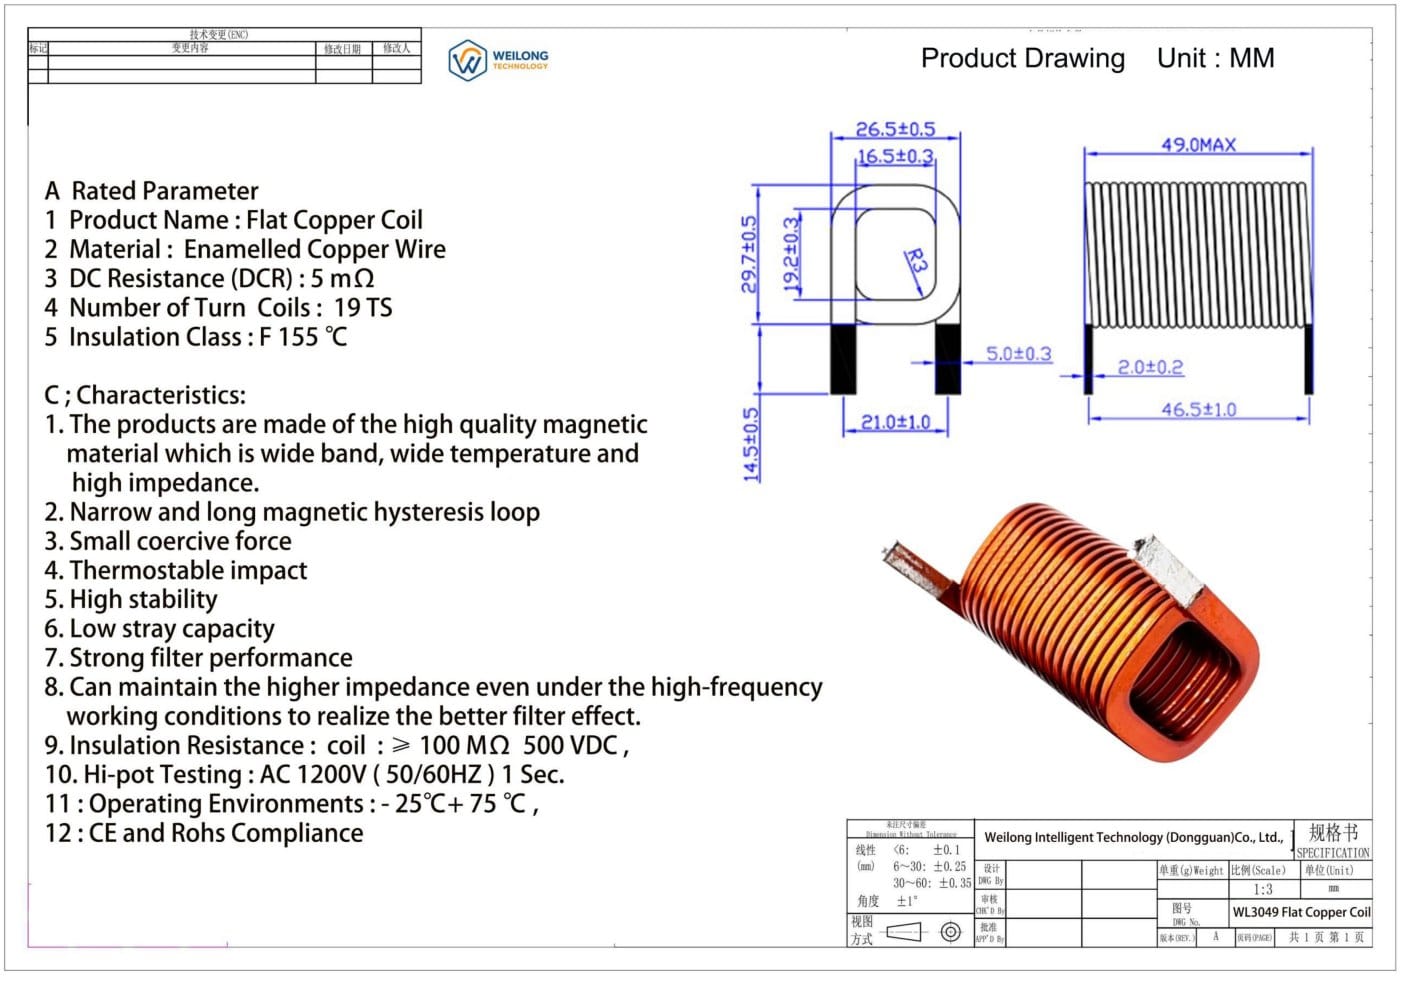The width and height of the screenshot is (1413, 1000).
Task: Click 'Low stray capacity' line
Action: pos(160,628)
